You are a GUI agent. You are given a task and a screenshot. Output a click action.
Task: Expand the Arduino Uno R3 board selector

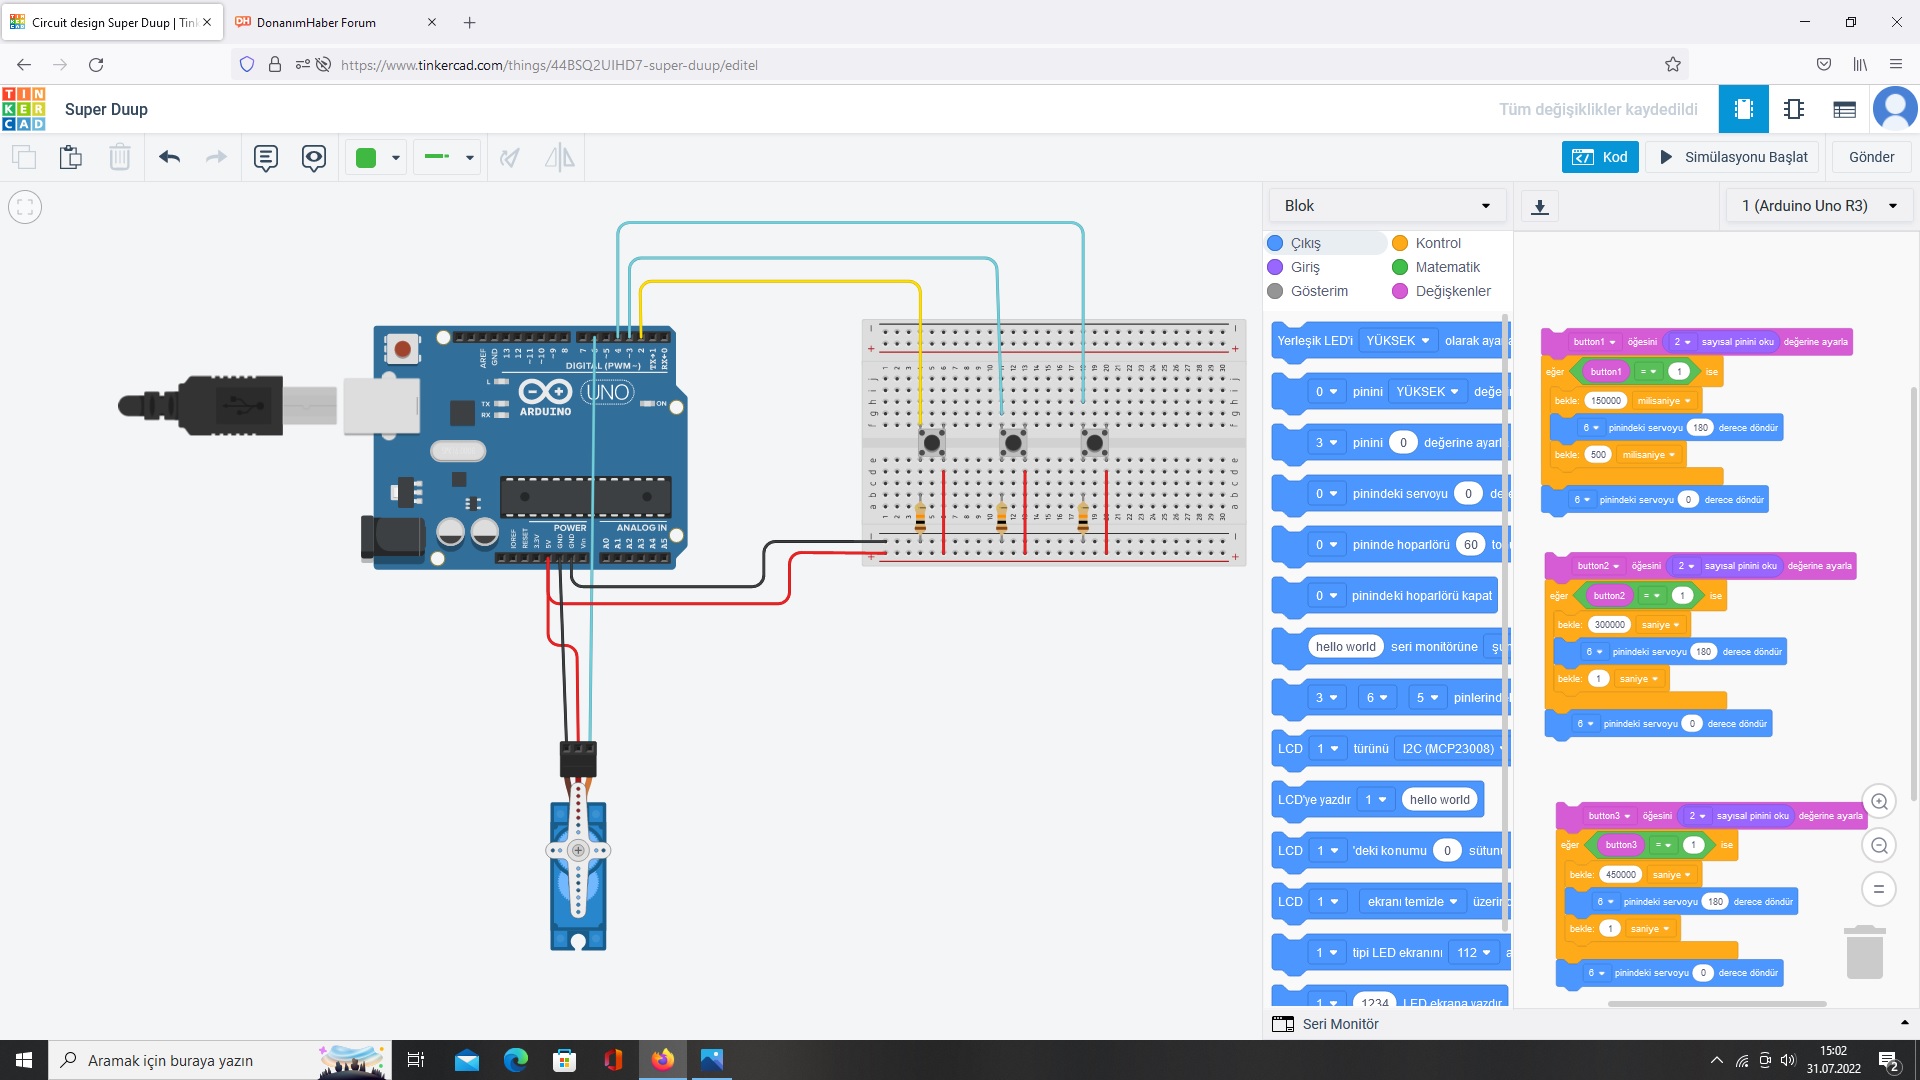1818,206
